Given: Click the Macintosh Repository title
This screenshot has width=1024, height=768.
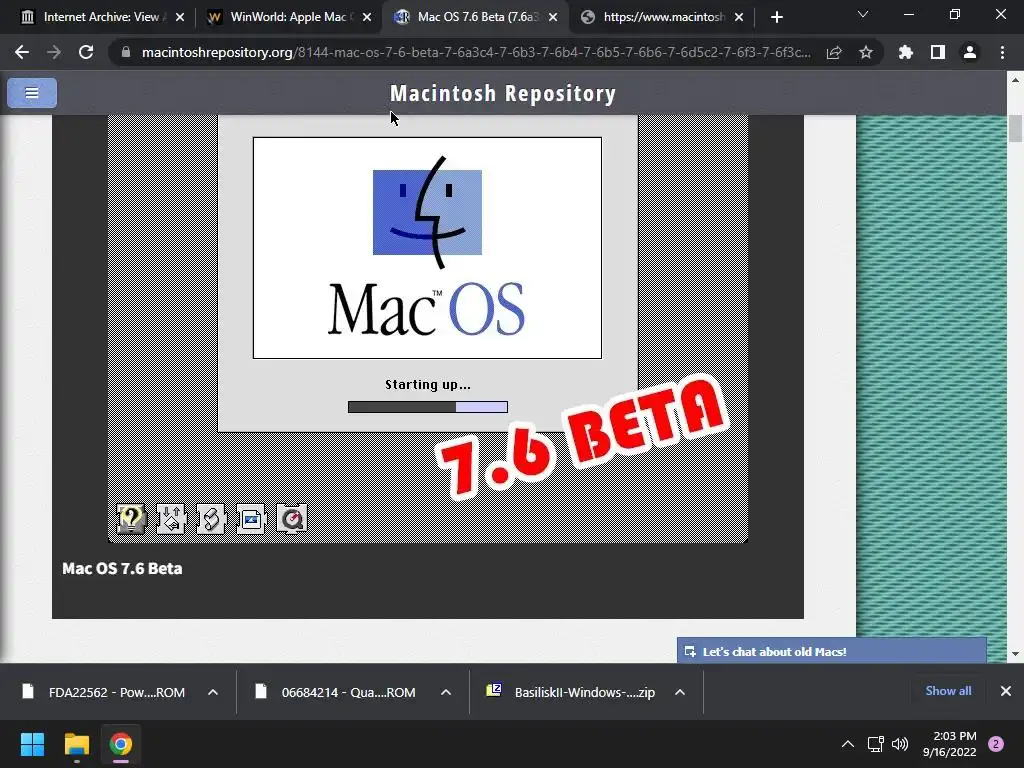Looking at the screenshot, I should 503,93.
